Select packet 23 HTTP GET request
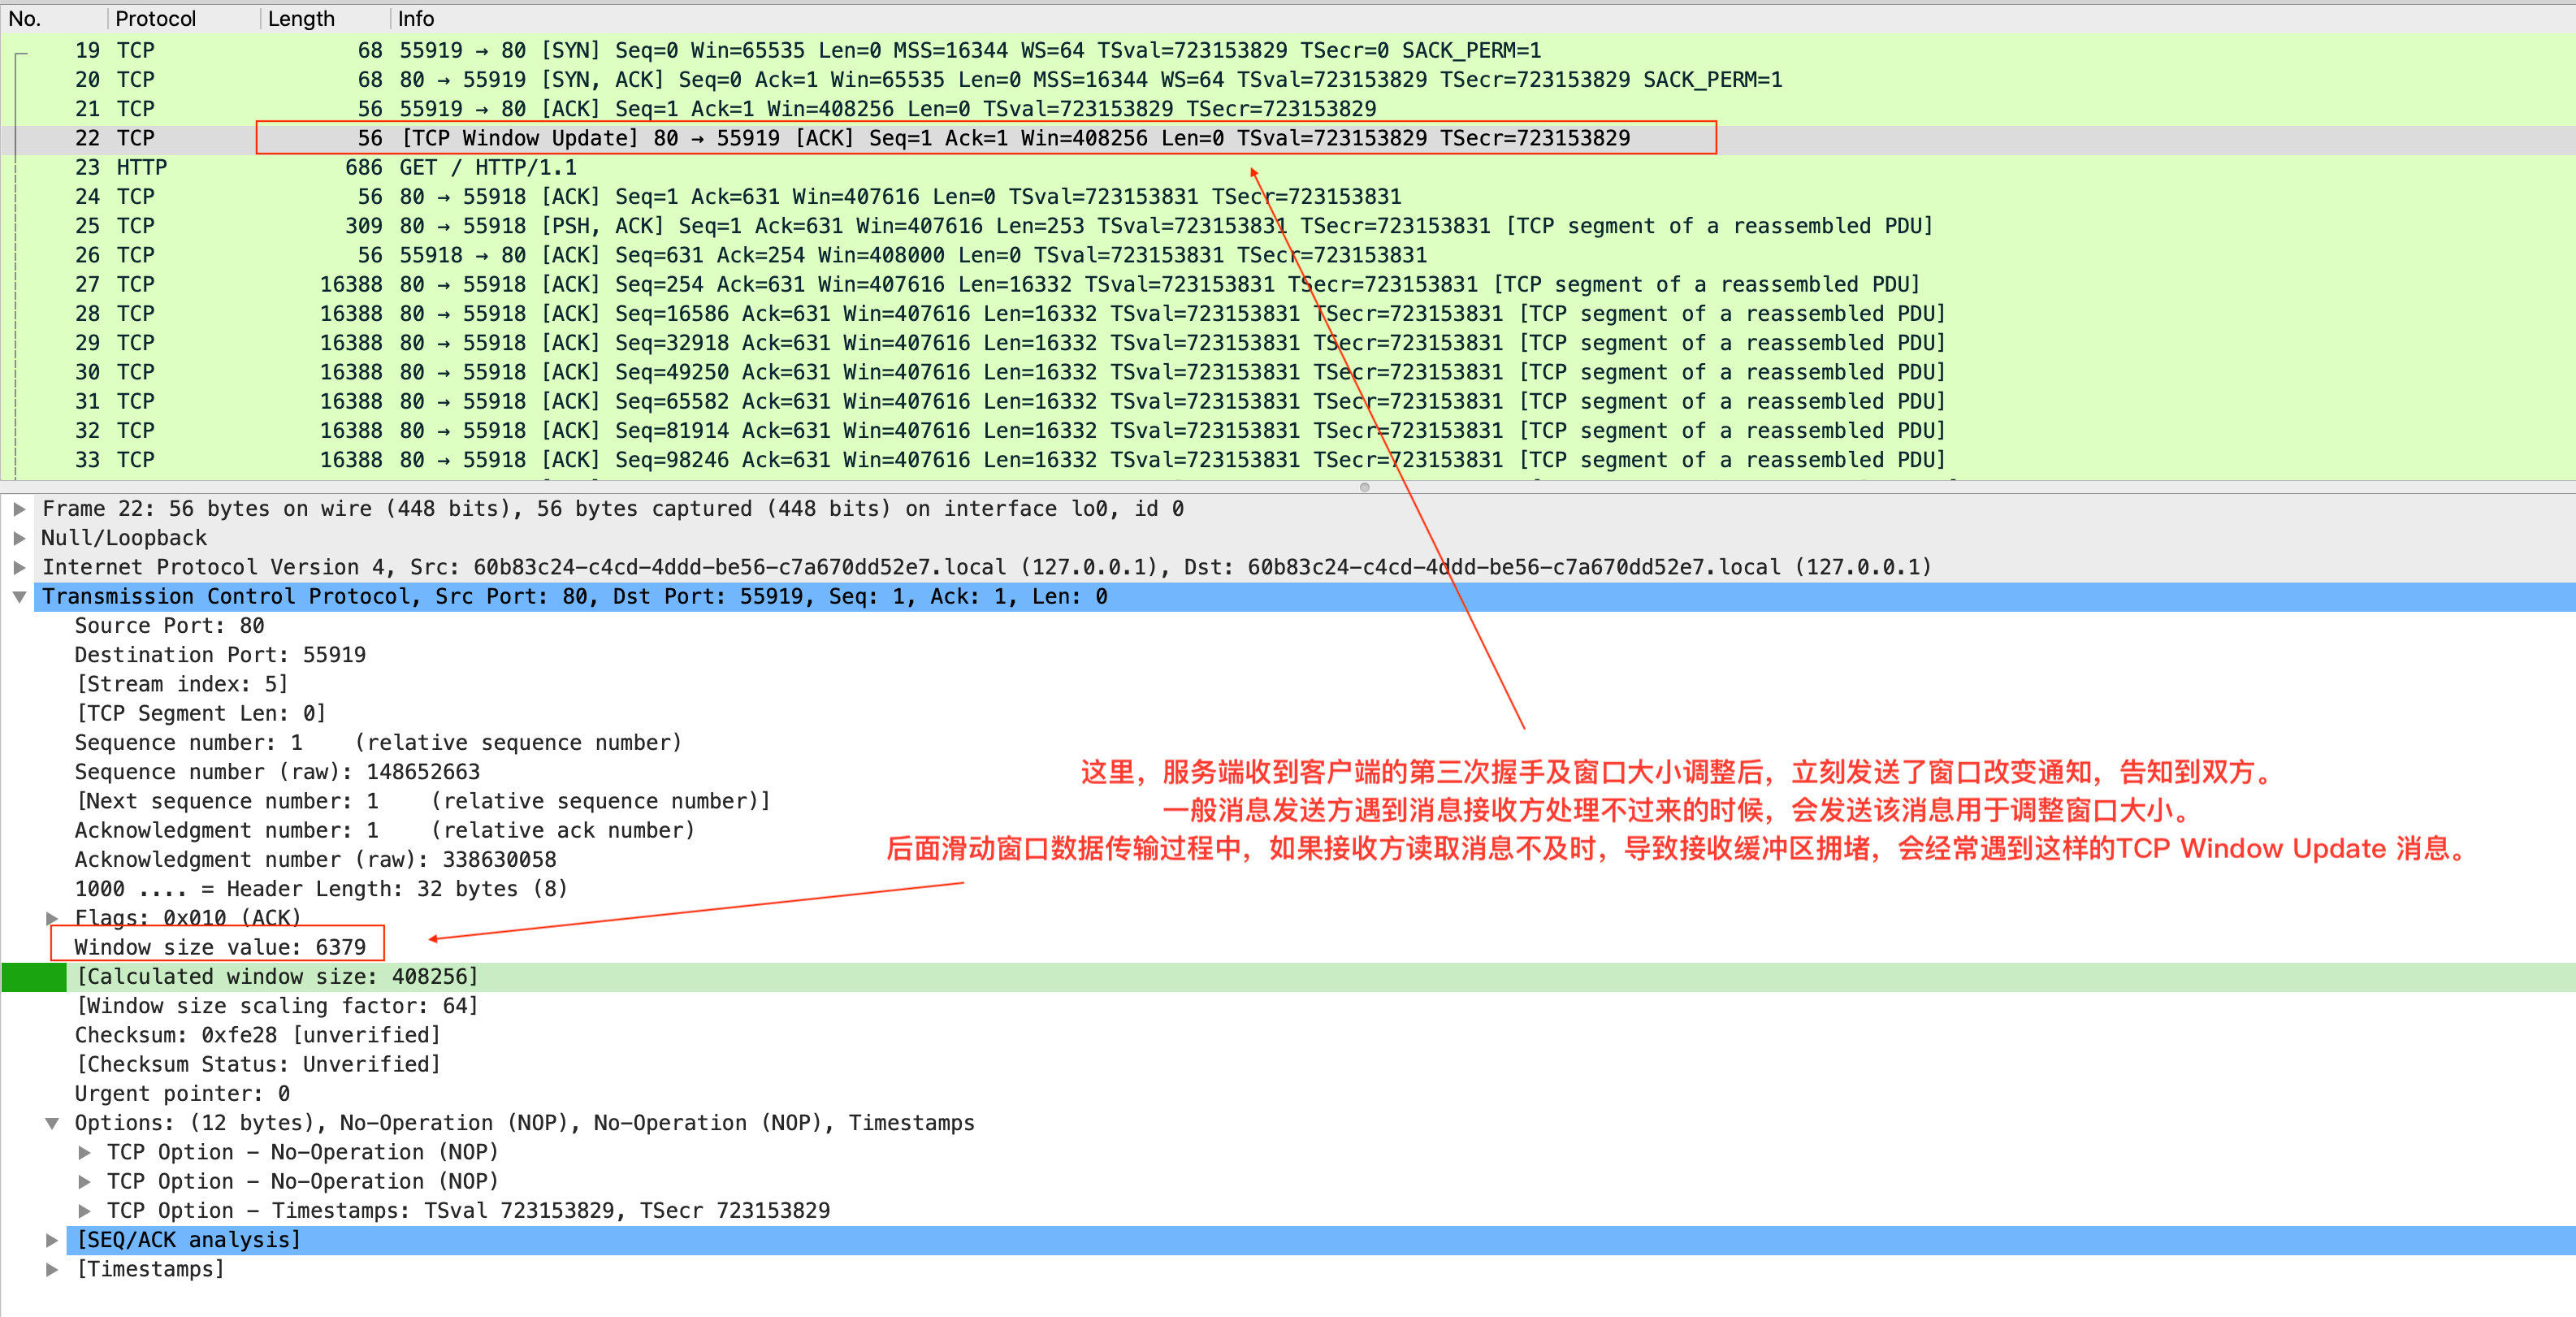 click(x=487, y=167)
